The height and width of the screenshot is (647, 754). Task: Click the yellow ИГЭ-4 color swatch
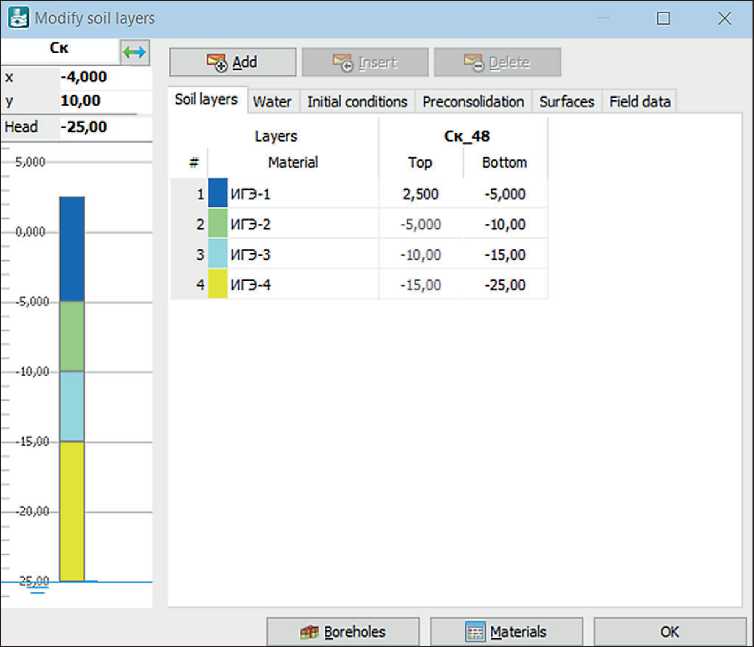(218, 285)
